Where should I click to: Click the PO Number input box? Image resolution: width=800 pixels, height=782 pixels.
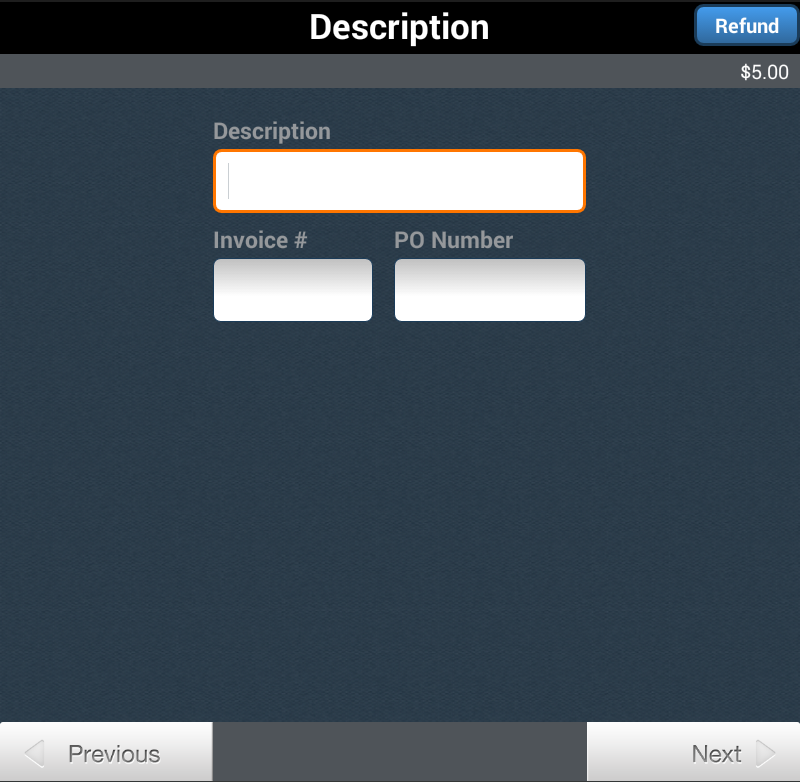pyautogui.click(x=489, y=290)
